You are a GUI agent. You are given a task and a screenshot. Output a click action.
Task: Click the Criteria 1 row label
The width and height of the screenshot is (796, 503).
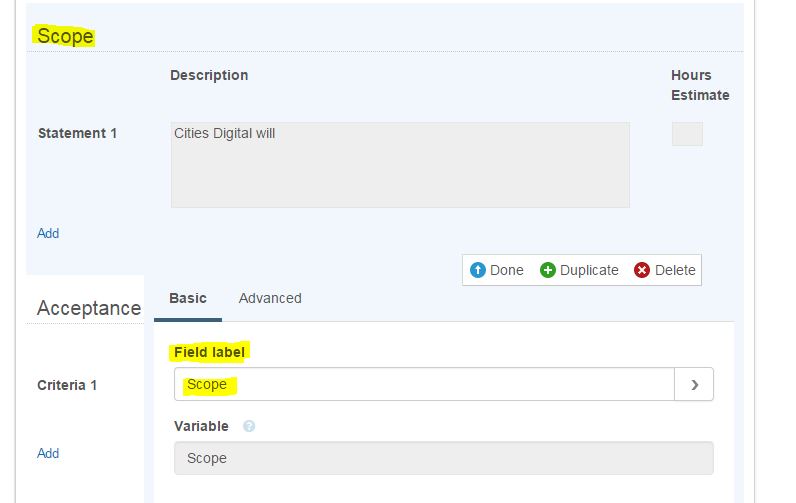coord(67,385)
